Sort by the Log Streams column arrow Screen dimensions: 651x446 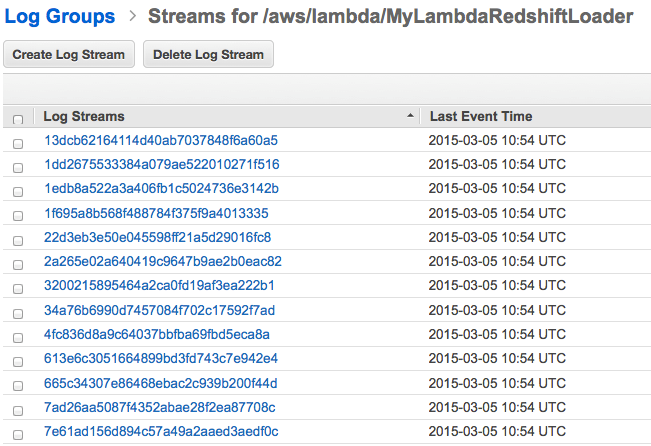410,116
